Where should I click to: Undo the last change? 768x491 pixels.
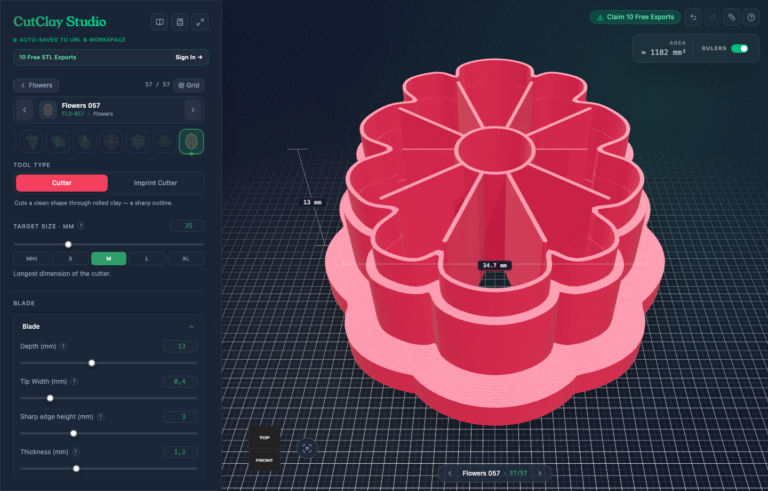[693, 17]
